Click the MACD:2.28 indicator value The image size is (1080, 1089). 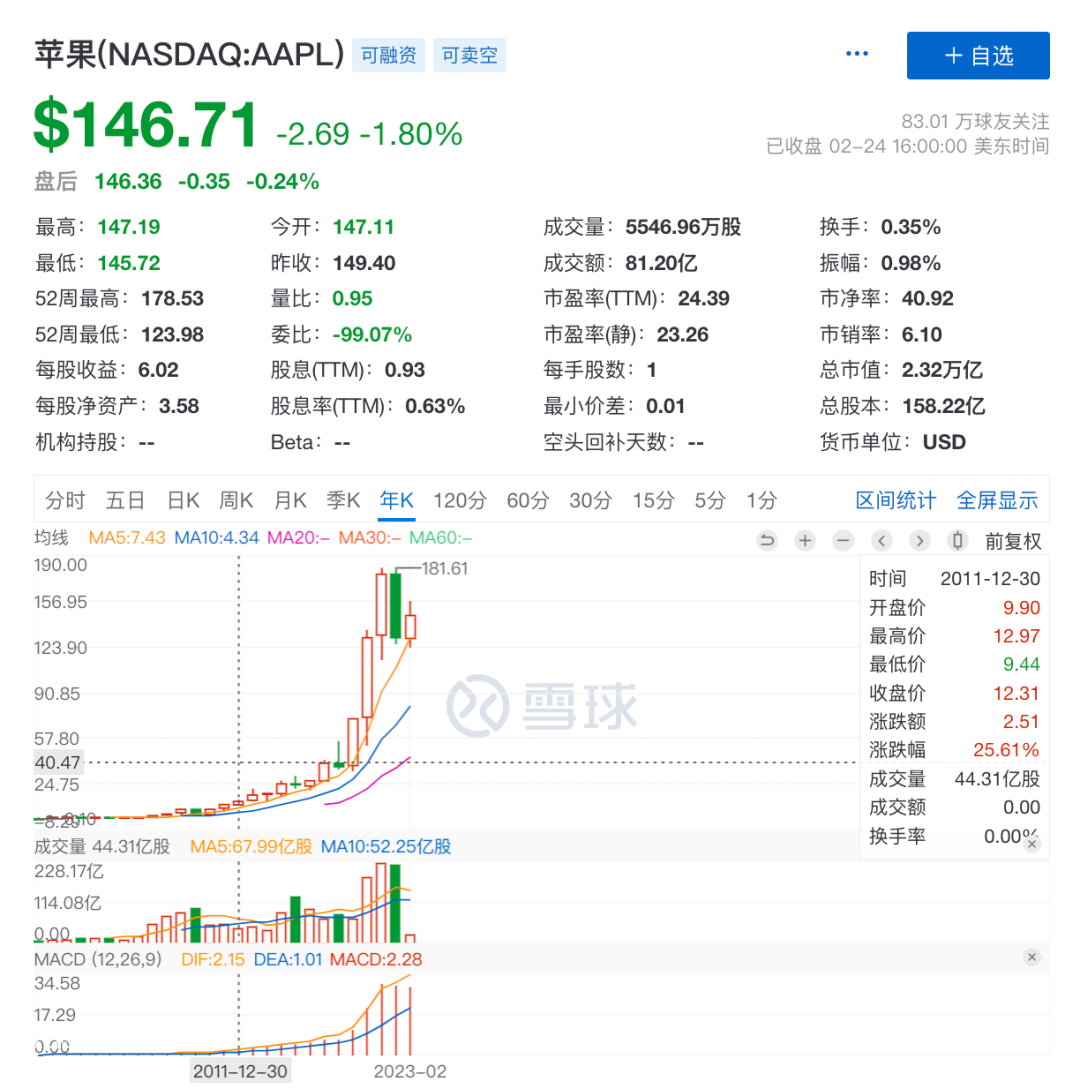(x=376, y=960)
